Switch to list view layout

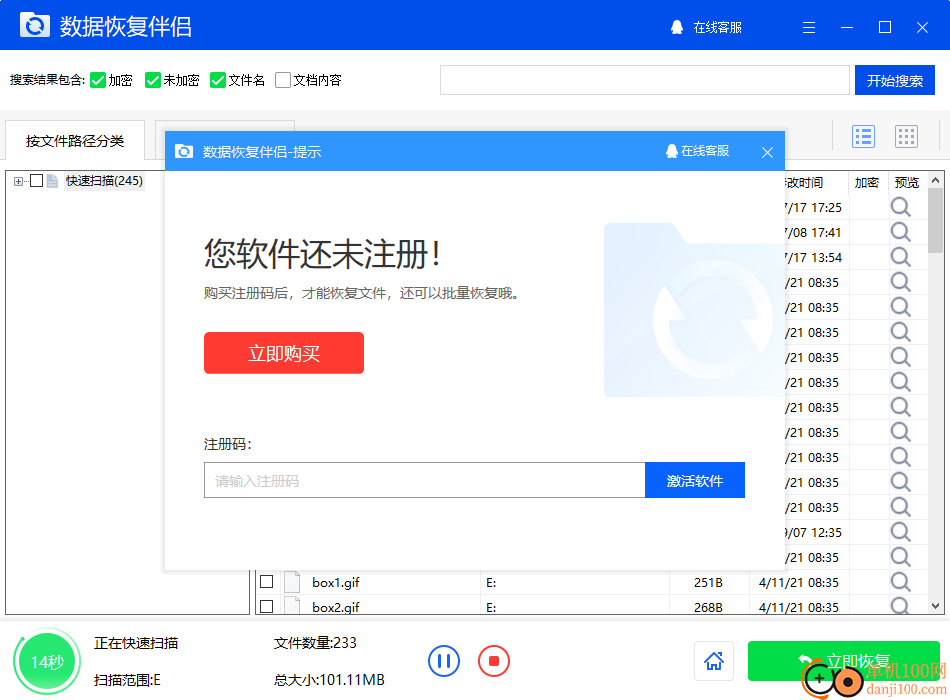[x=863, y=136]
